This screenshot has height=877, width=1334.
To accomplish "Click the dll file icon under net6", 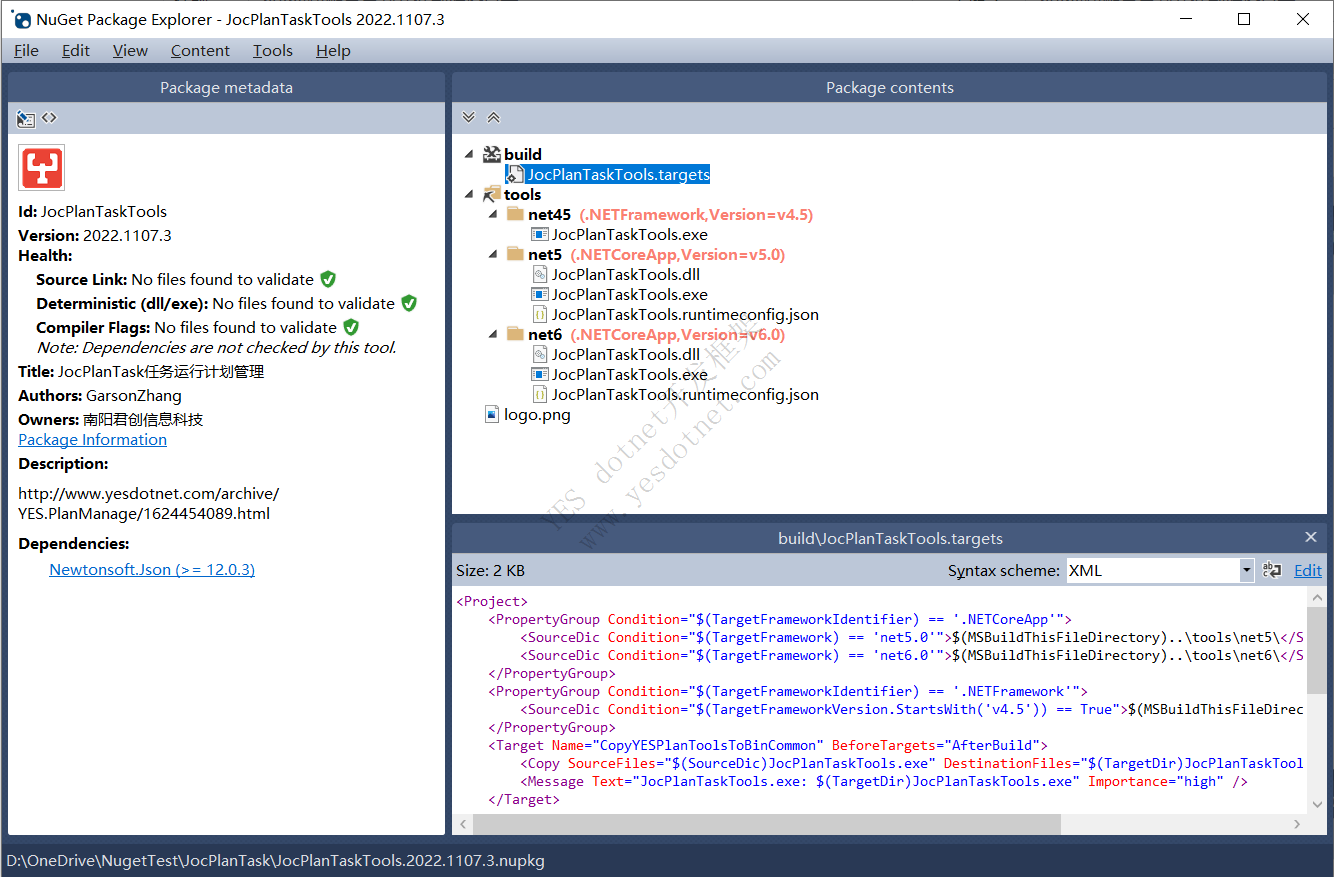I will pyautogui.click(x=540, y=354).
